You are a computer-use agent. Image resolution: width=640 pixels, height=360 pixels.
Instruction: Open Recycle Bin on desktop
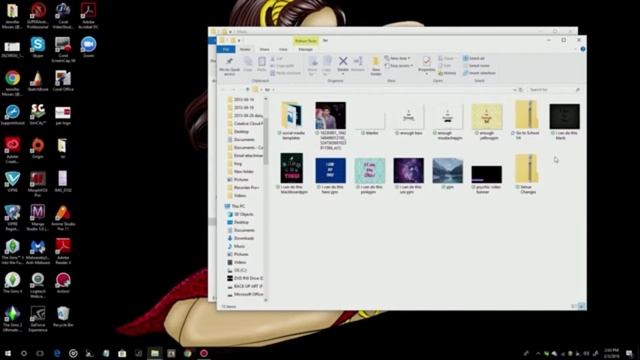coord(63,317)
